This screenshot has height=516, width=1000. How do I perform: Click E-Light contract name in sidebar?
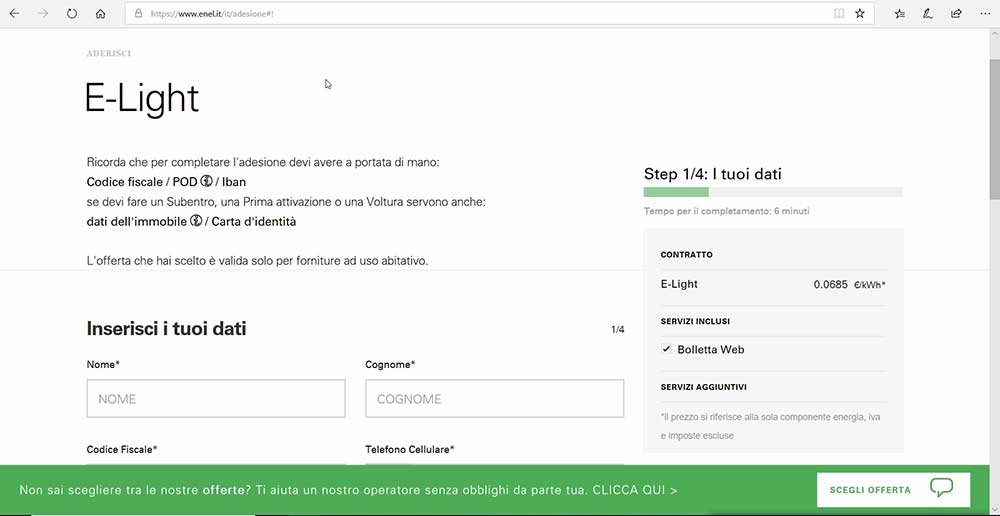coord(679,284)
